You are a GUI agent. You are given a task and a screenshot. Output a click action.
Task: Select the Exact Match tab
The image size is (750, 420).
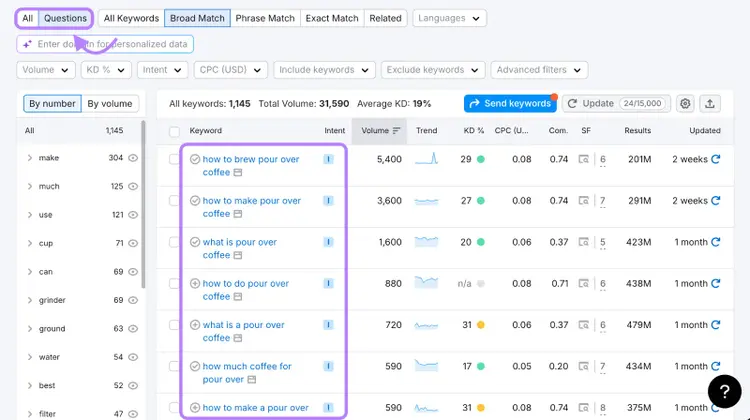click(332, 18)
